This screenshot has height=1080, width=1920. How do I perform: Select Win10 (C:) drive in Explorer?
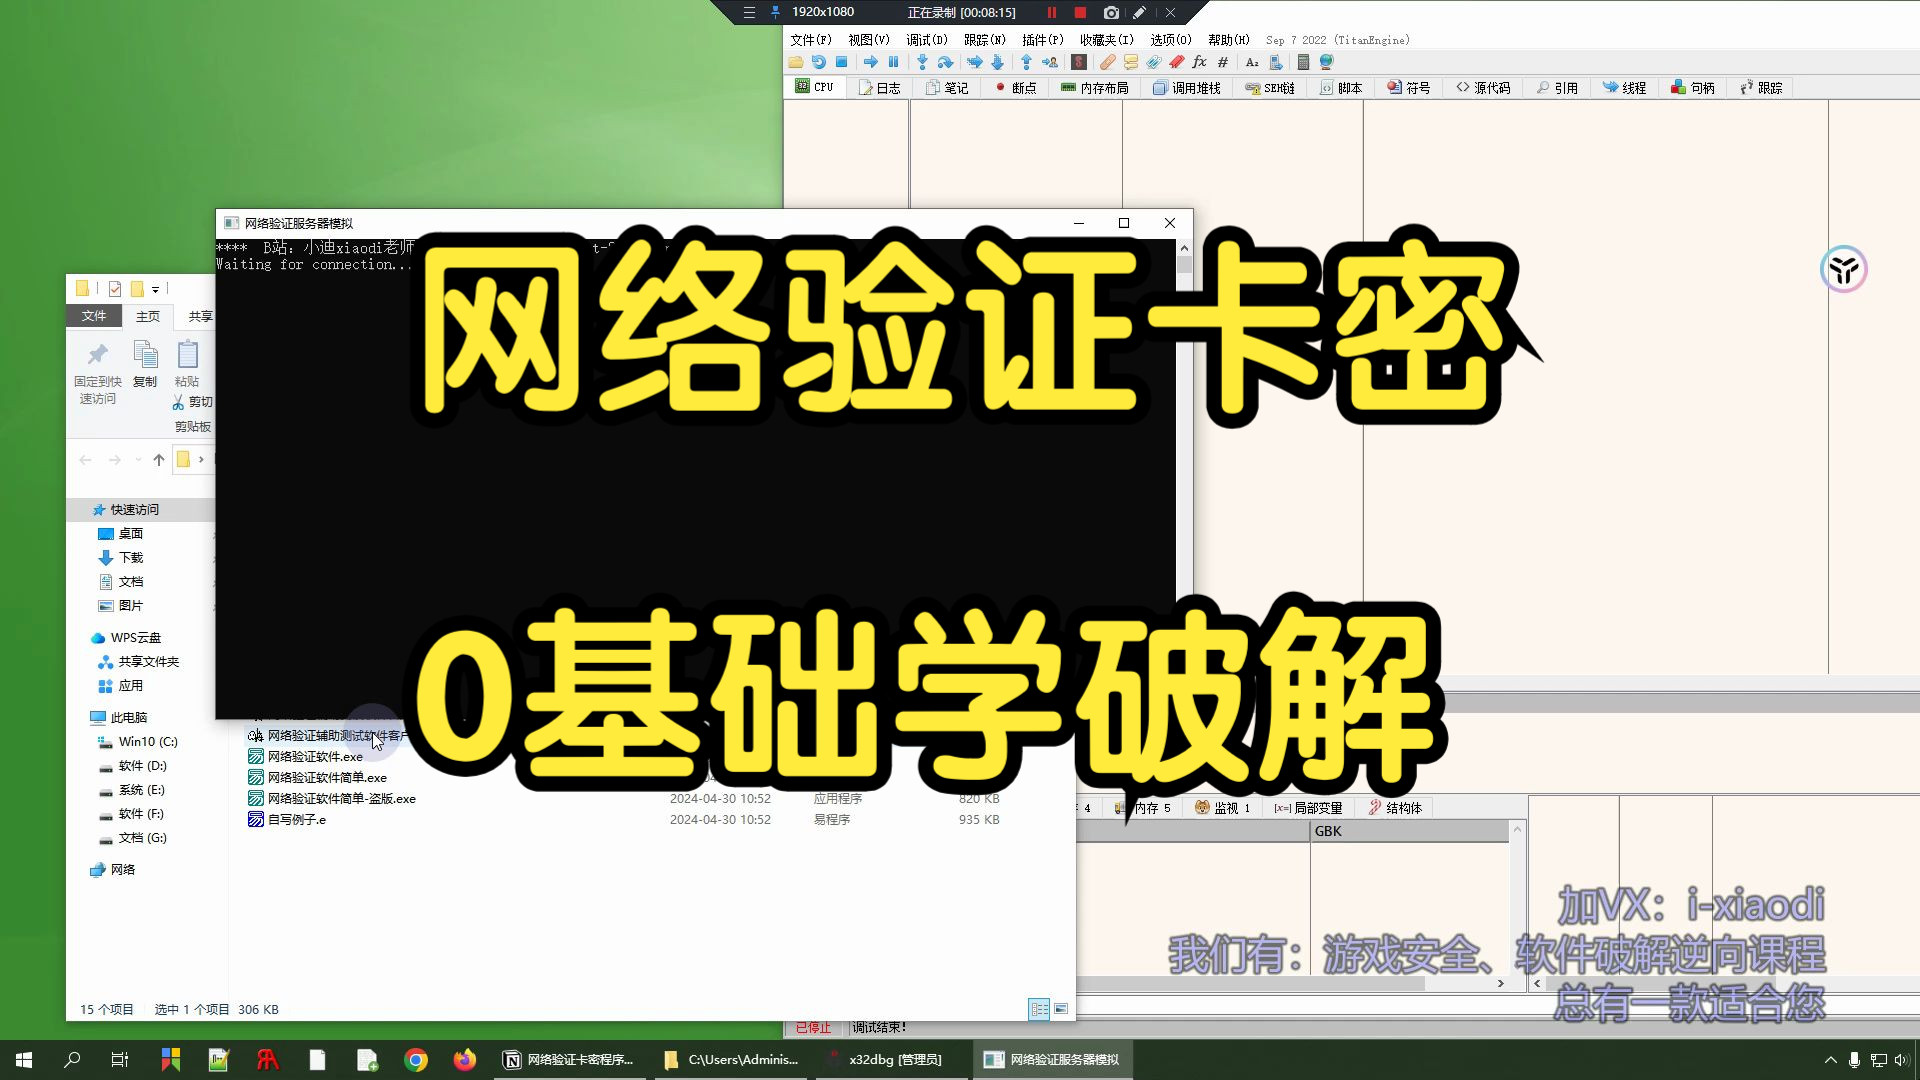pos(148,742)
